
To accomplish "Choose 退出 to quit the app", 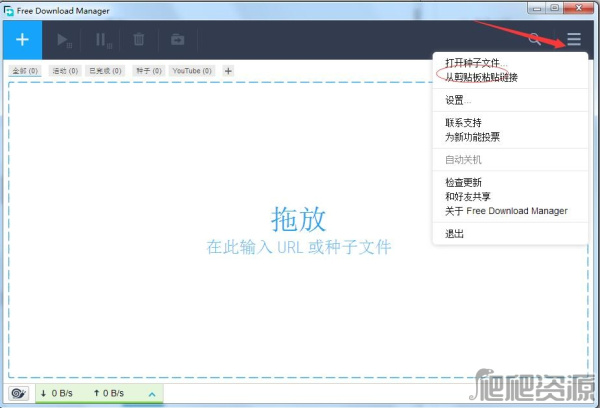I will click(x=510, y=233).
